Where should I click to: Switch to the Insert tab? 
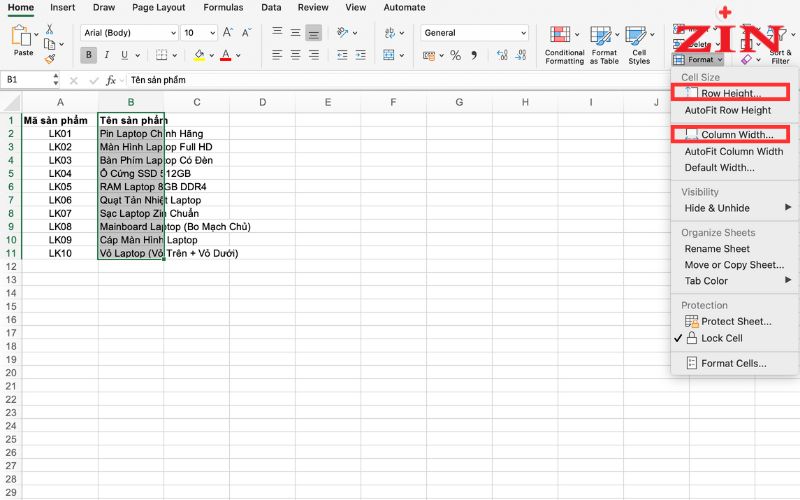[x=63, y=8]
